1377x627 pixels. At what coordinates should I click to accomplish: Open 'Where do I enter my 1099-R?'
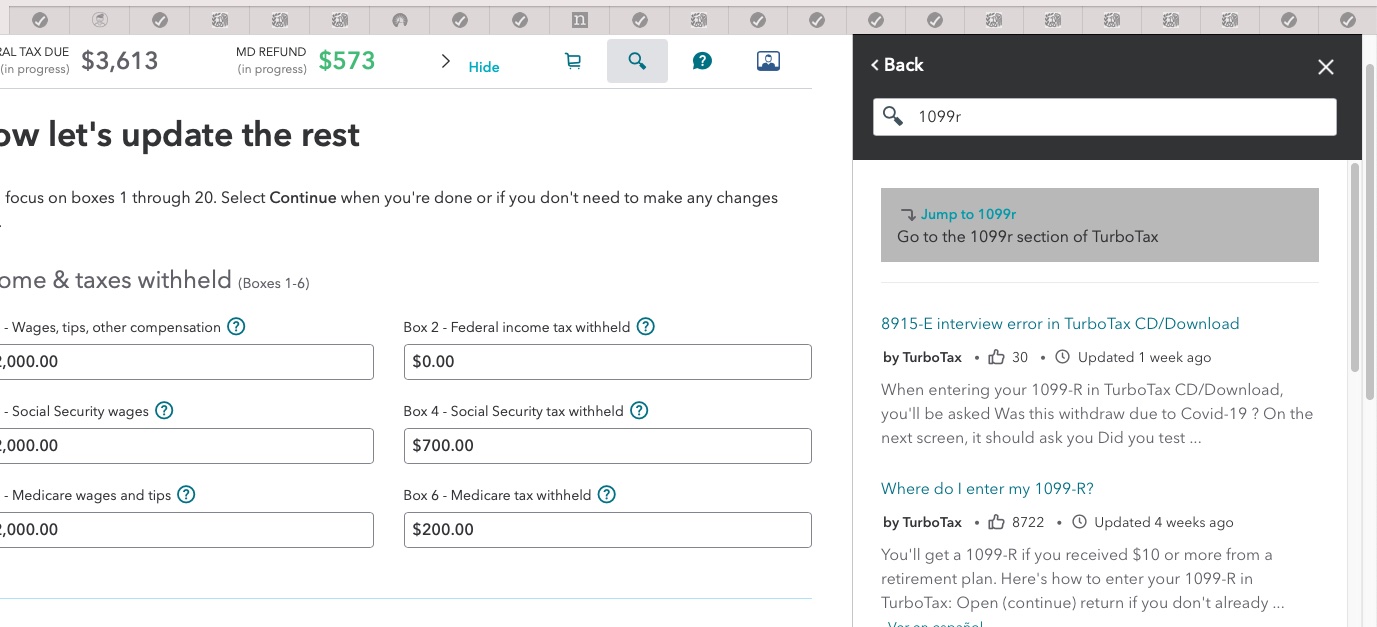987,489
